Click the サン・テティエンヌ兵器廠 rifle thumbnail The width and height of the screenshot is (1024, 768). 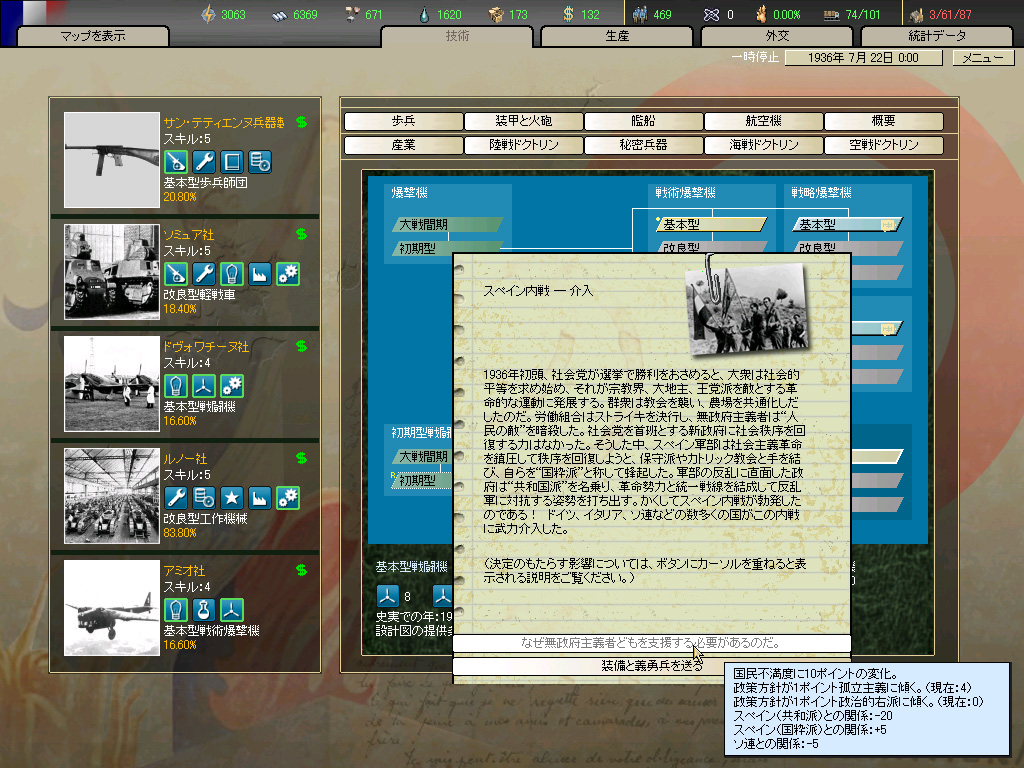point(112,160)
